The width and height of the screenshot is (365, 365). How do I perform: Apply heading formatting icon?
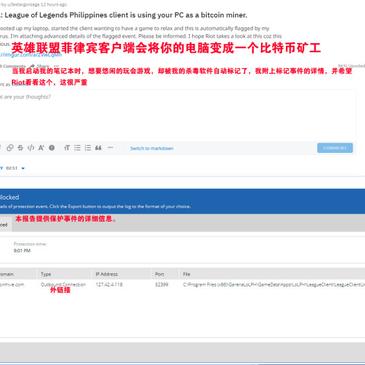coord(67,148)
